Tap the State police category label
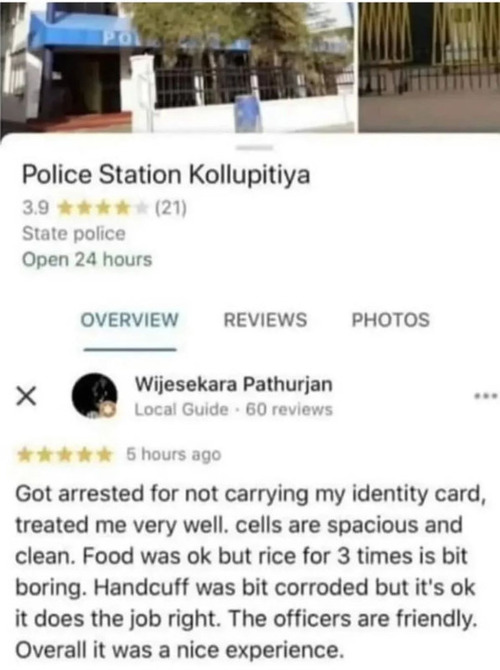500x670 pixels. 74,234
